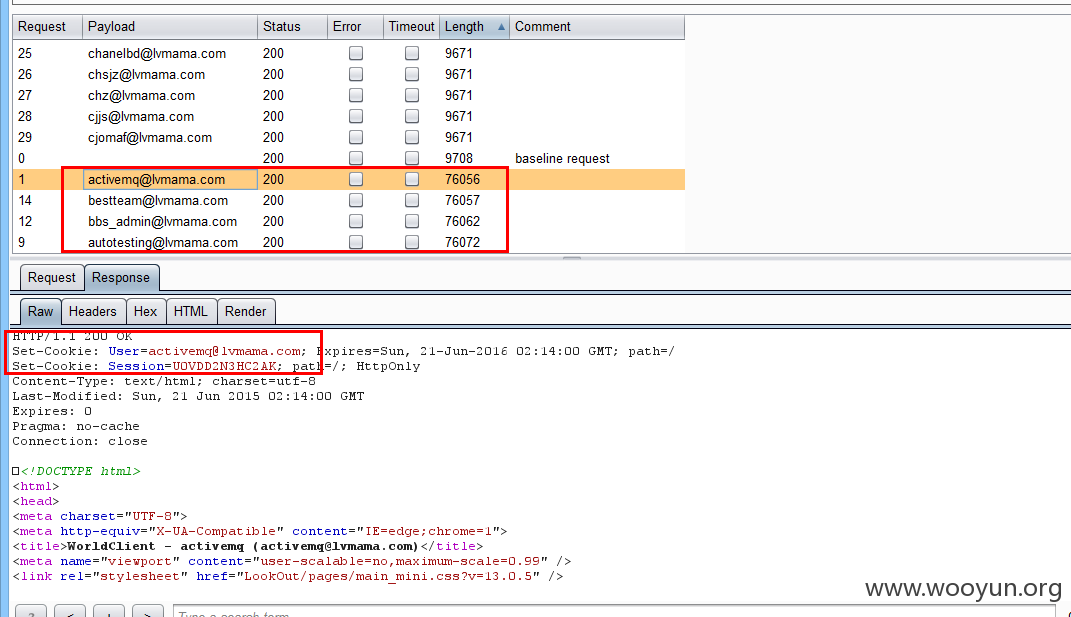Click the search term input field
Image resolution: width=1071 pixels, height=617 pixels.
coord(615,612)
